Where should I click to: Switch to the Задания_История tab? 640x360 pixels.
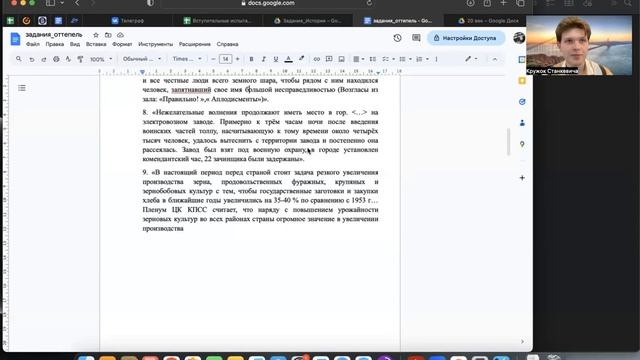308,20
